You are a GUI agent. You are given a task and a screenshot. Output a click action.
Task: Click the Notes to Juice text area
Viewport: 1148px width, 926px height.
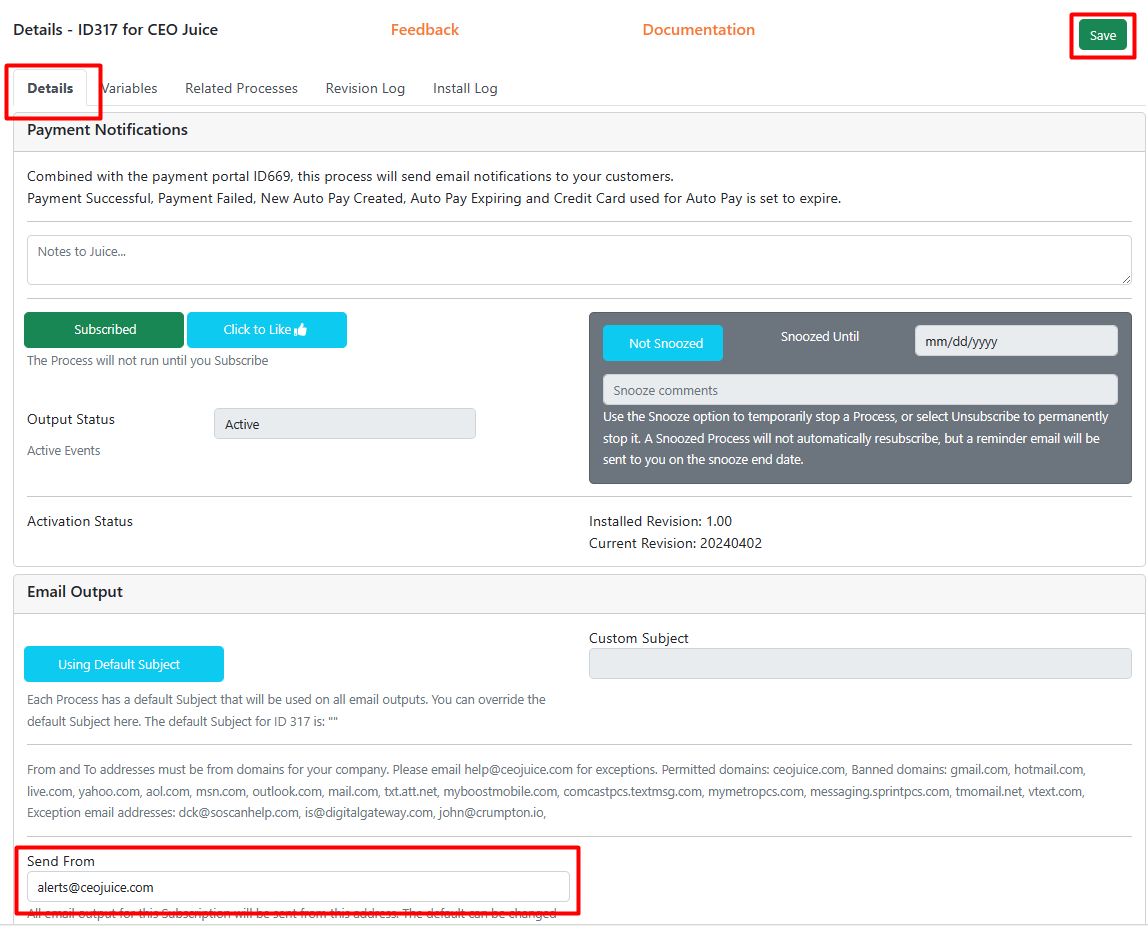click(579, 260)
